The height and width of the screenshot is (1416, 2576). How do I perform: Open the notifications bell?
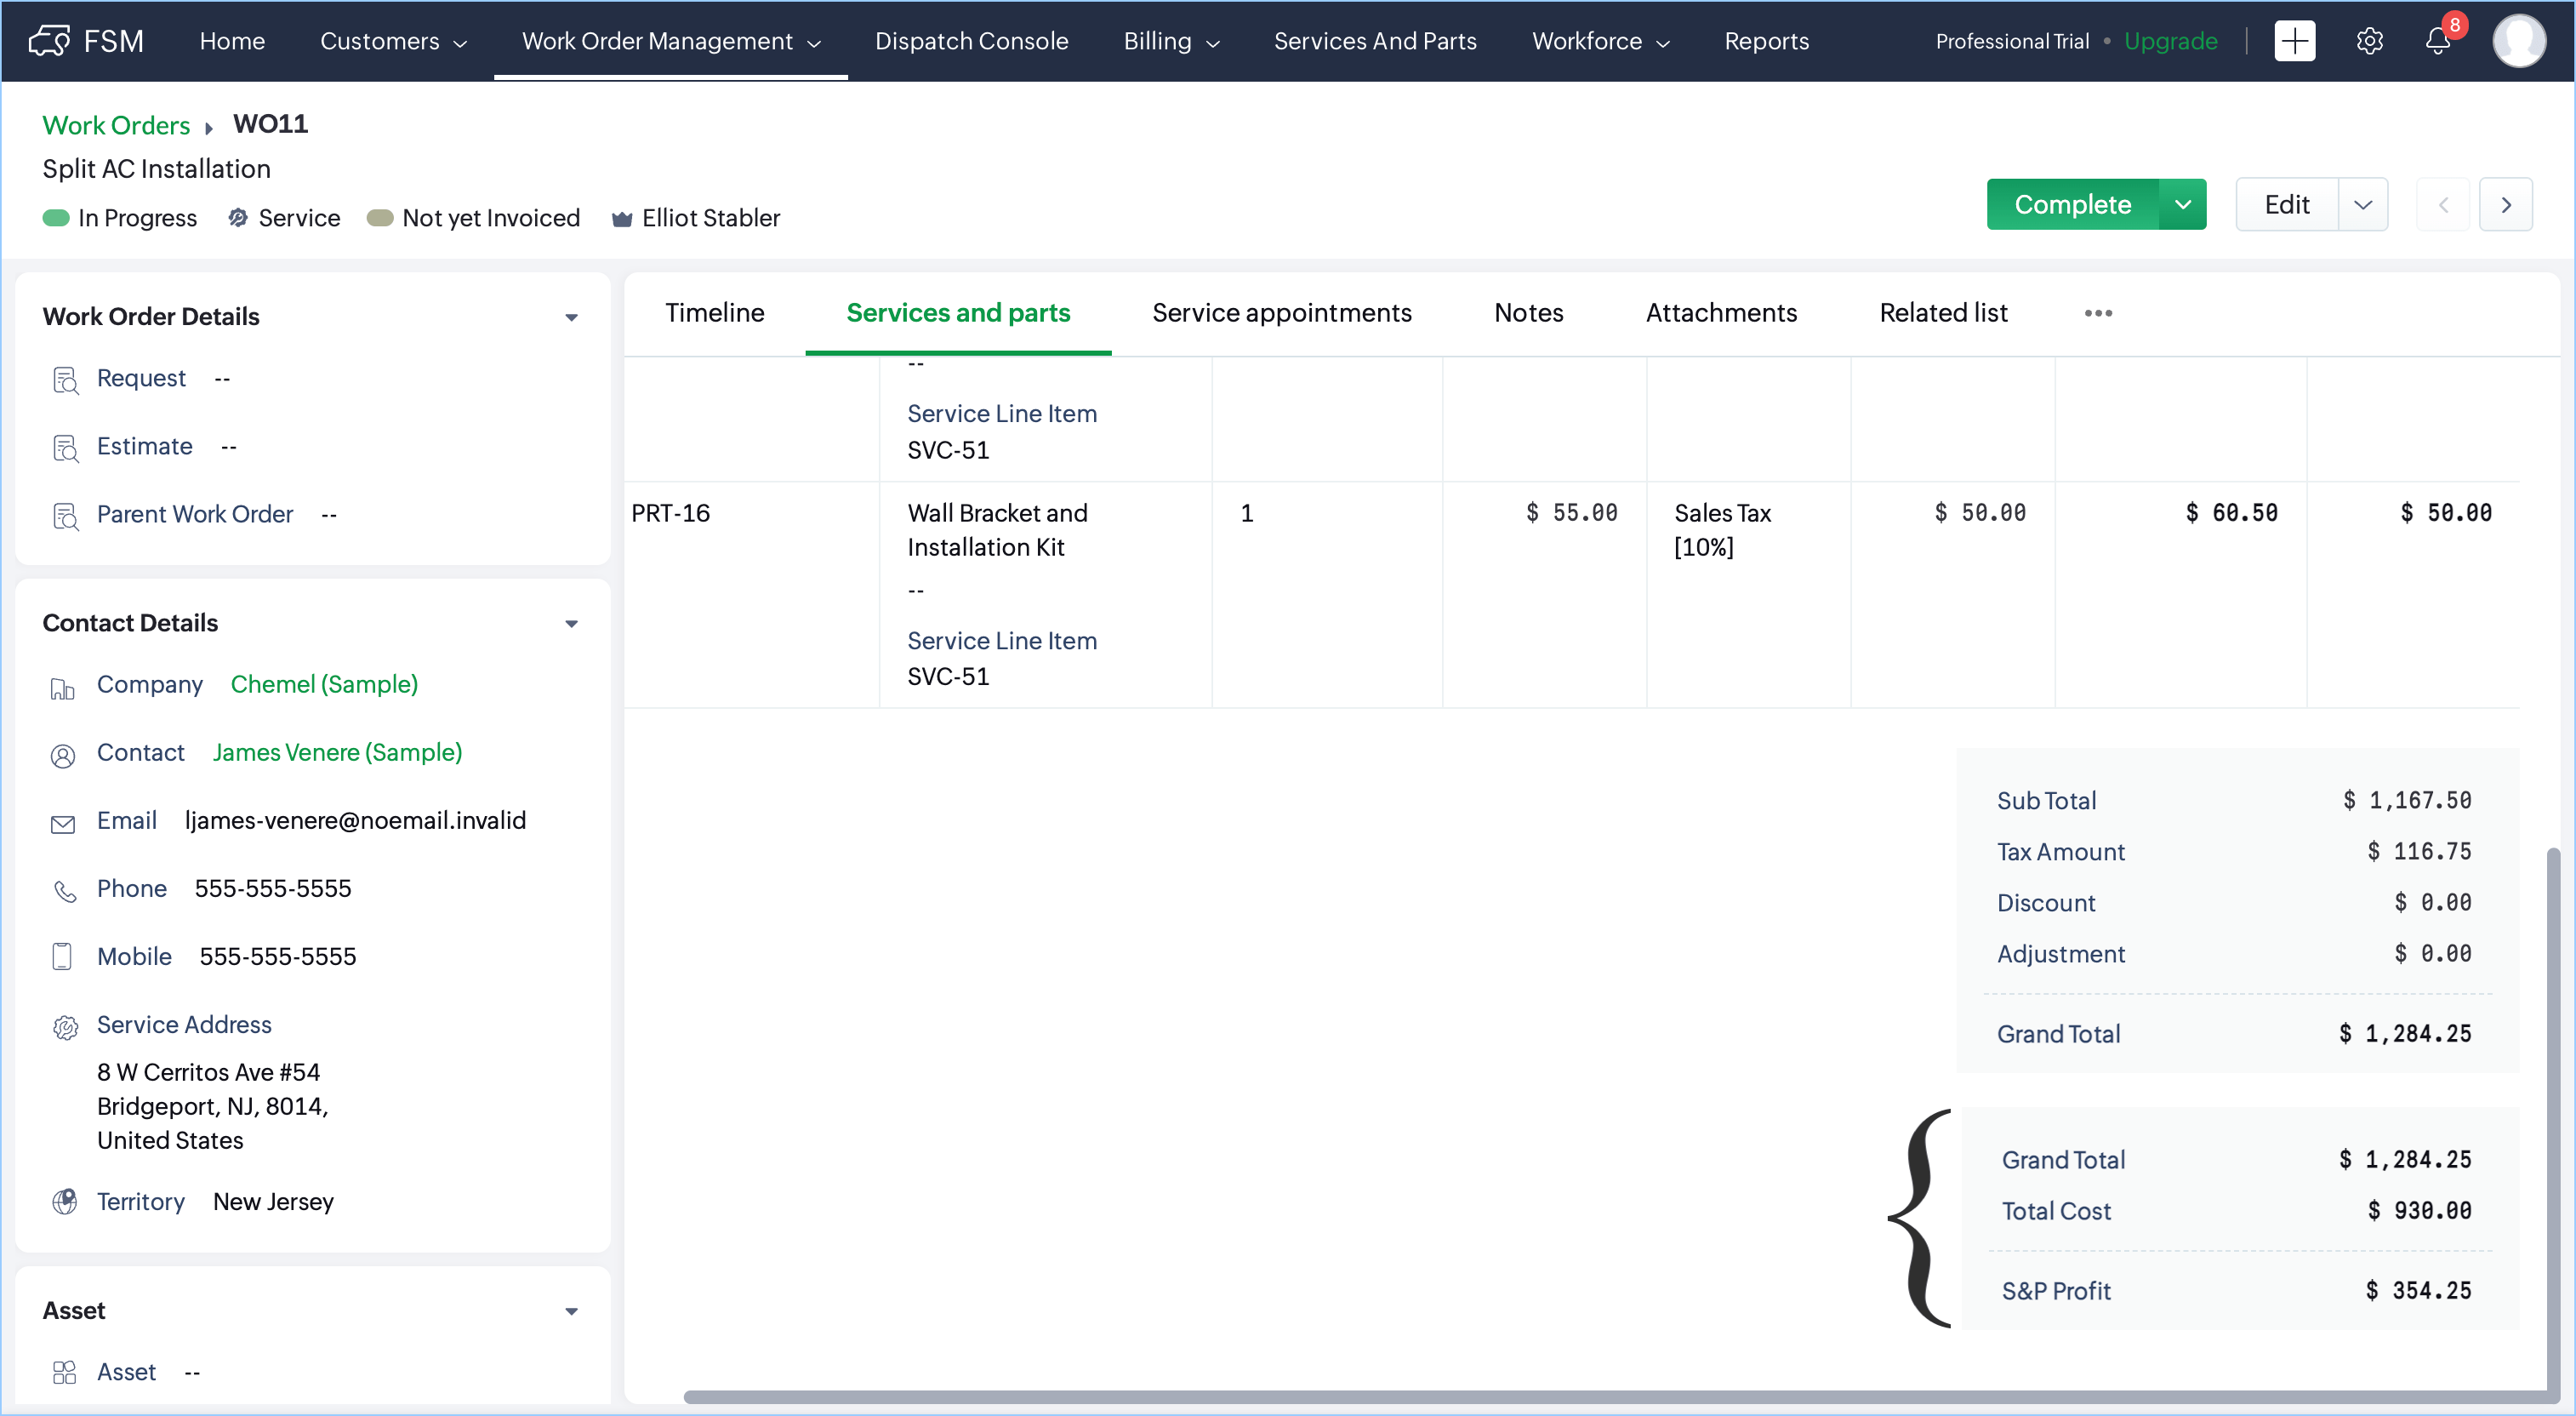[x=2438, y=41]
